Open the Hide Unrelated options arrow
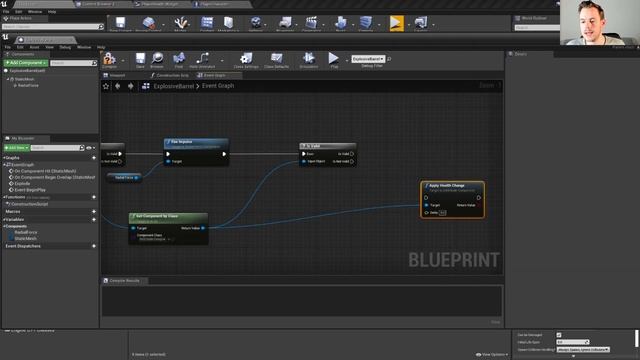This screenshot has width=640, height=360. point(222,60)
